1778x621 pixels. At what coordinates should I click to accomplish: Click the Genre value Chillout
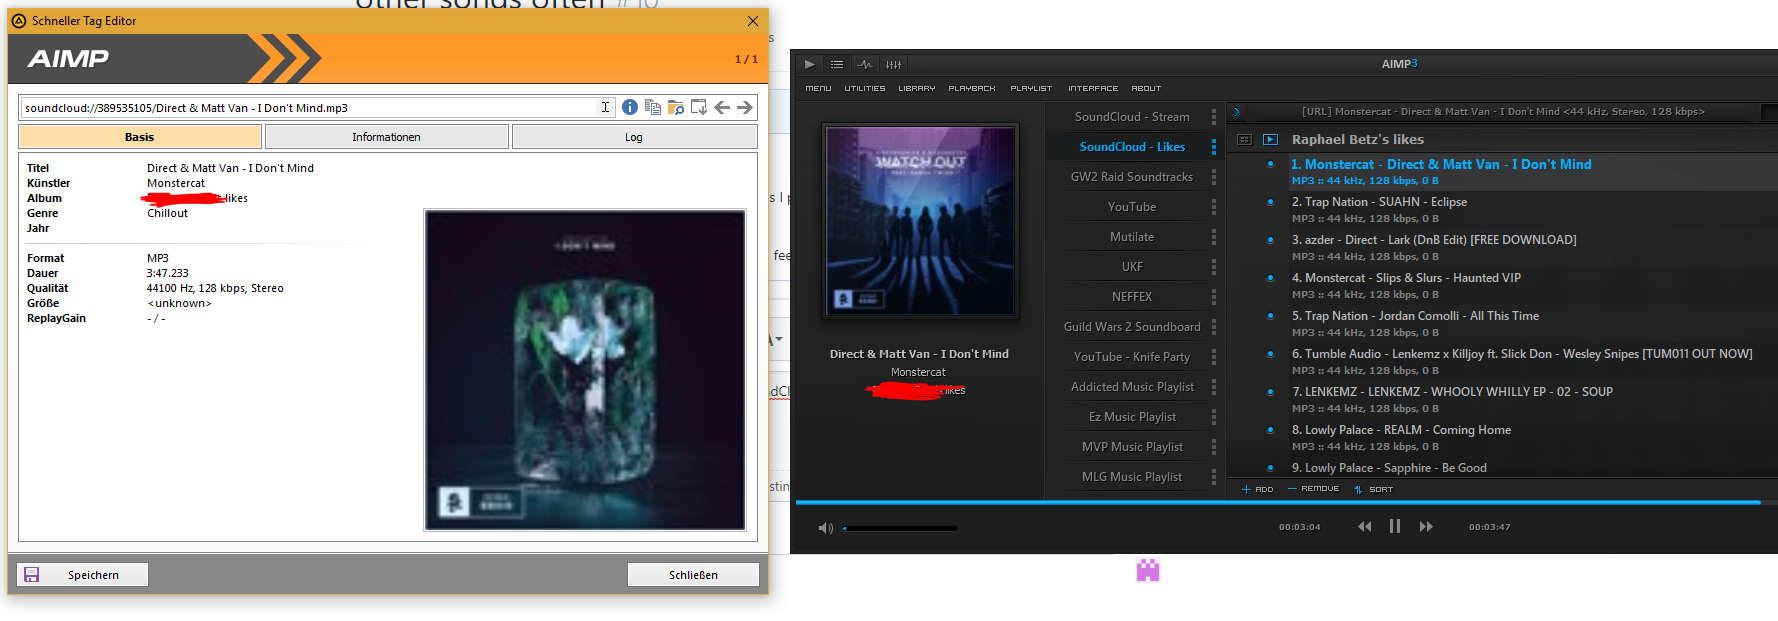[167, 213]
